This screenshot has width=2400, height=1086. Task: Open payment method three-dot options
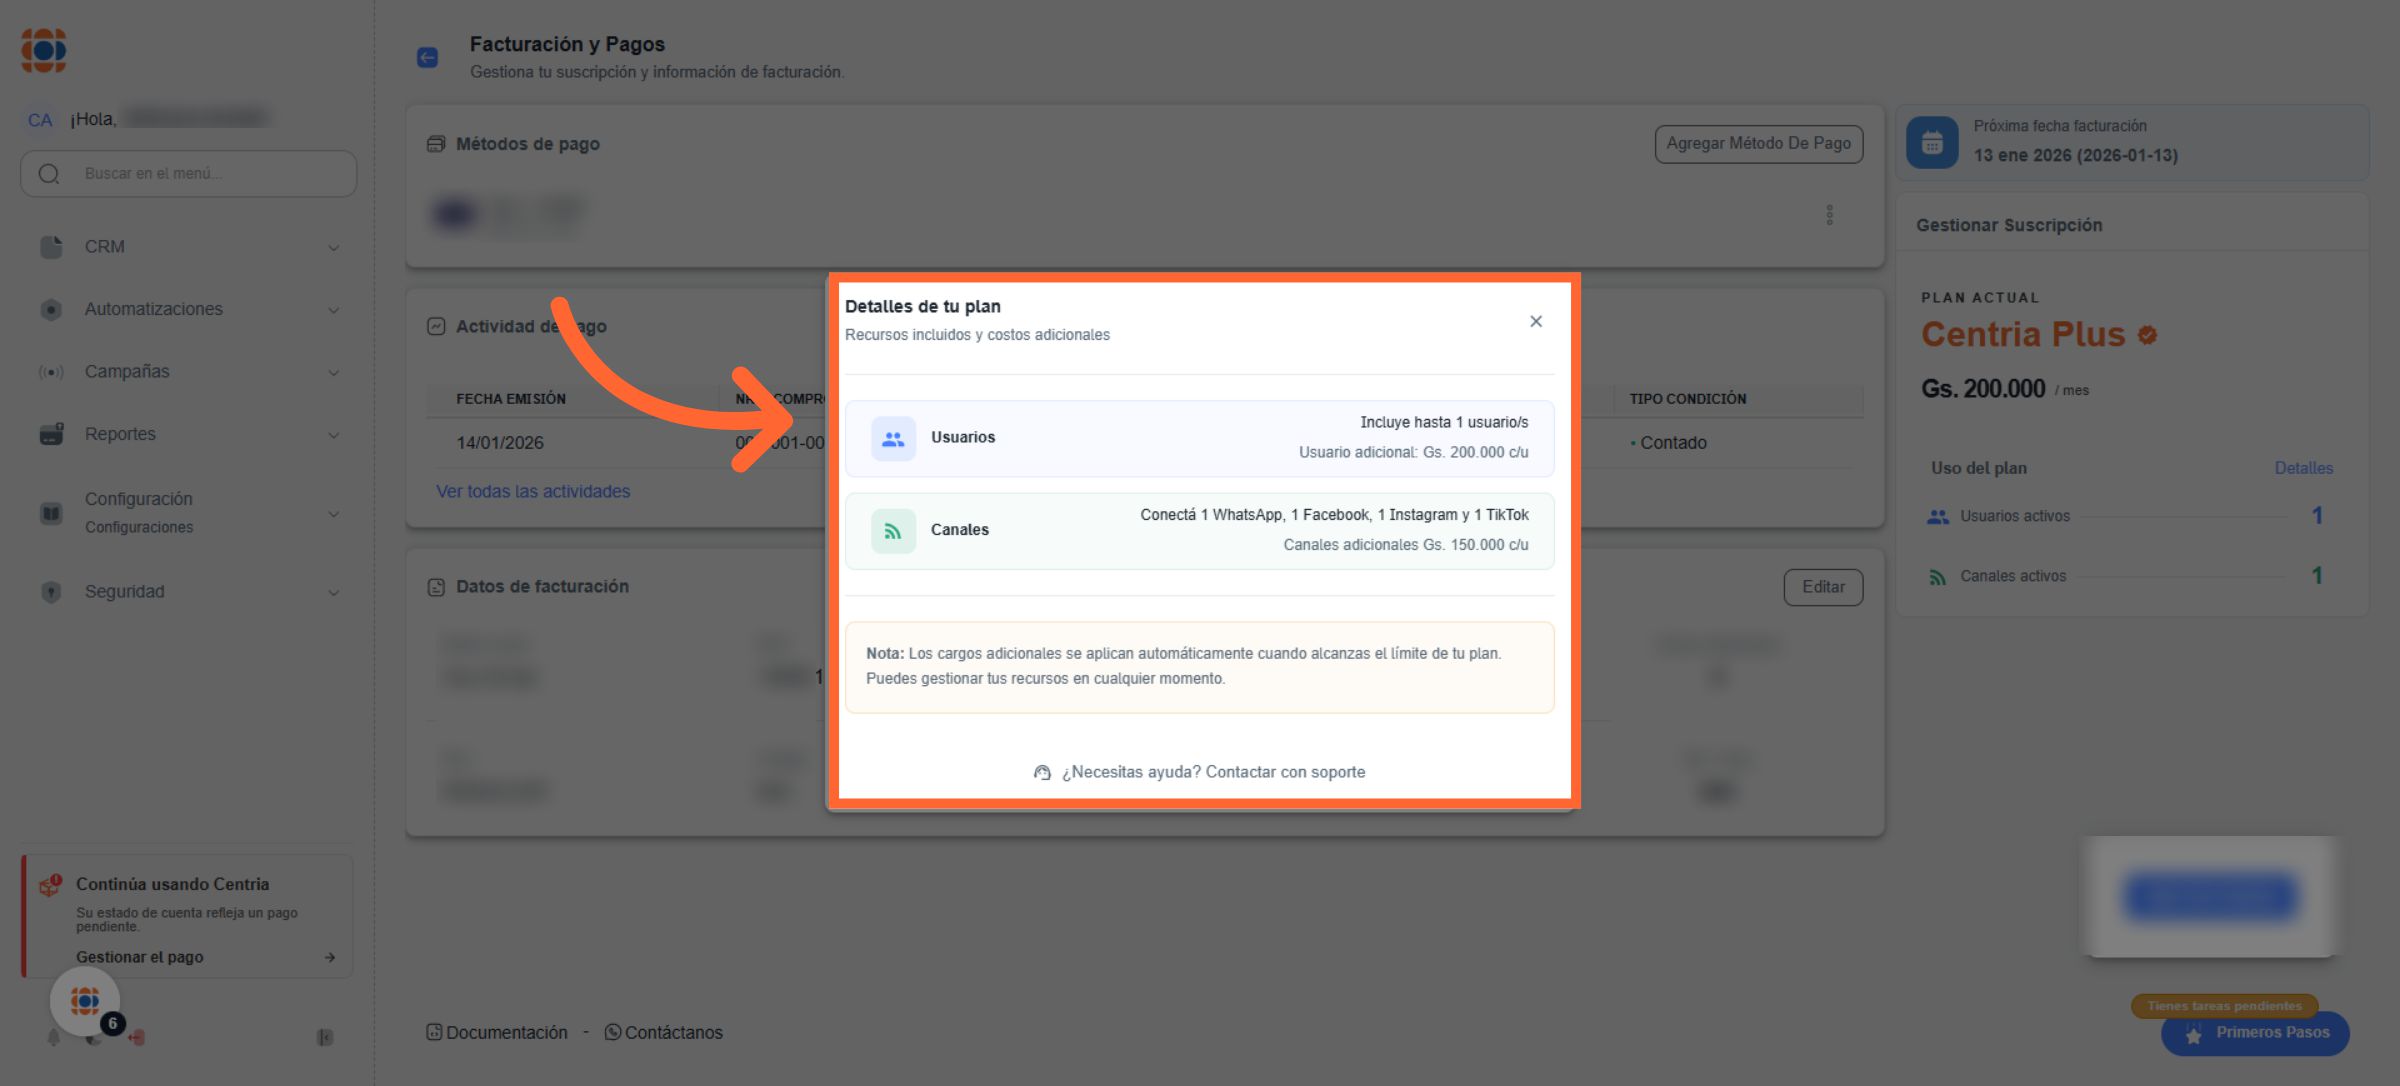coord(1829,215)
